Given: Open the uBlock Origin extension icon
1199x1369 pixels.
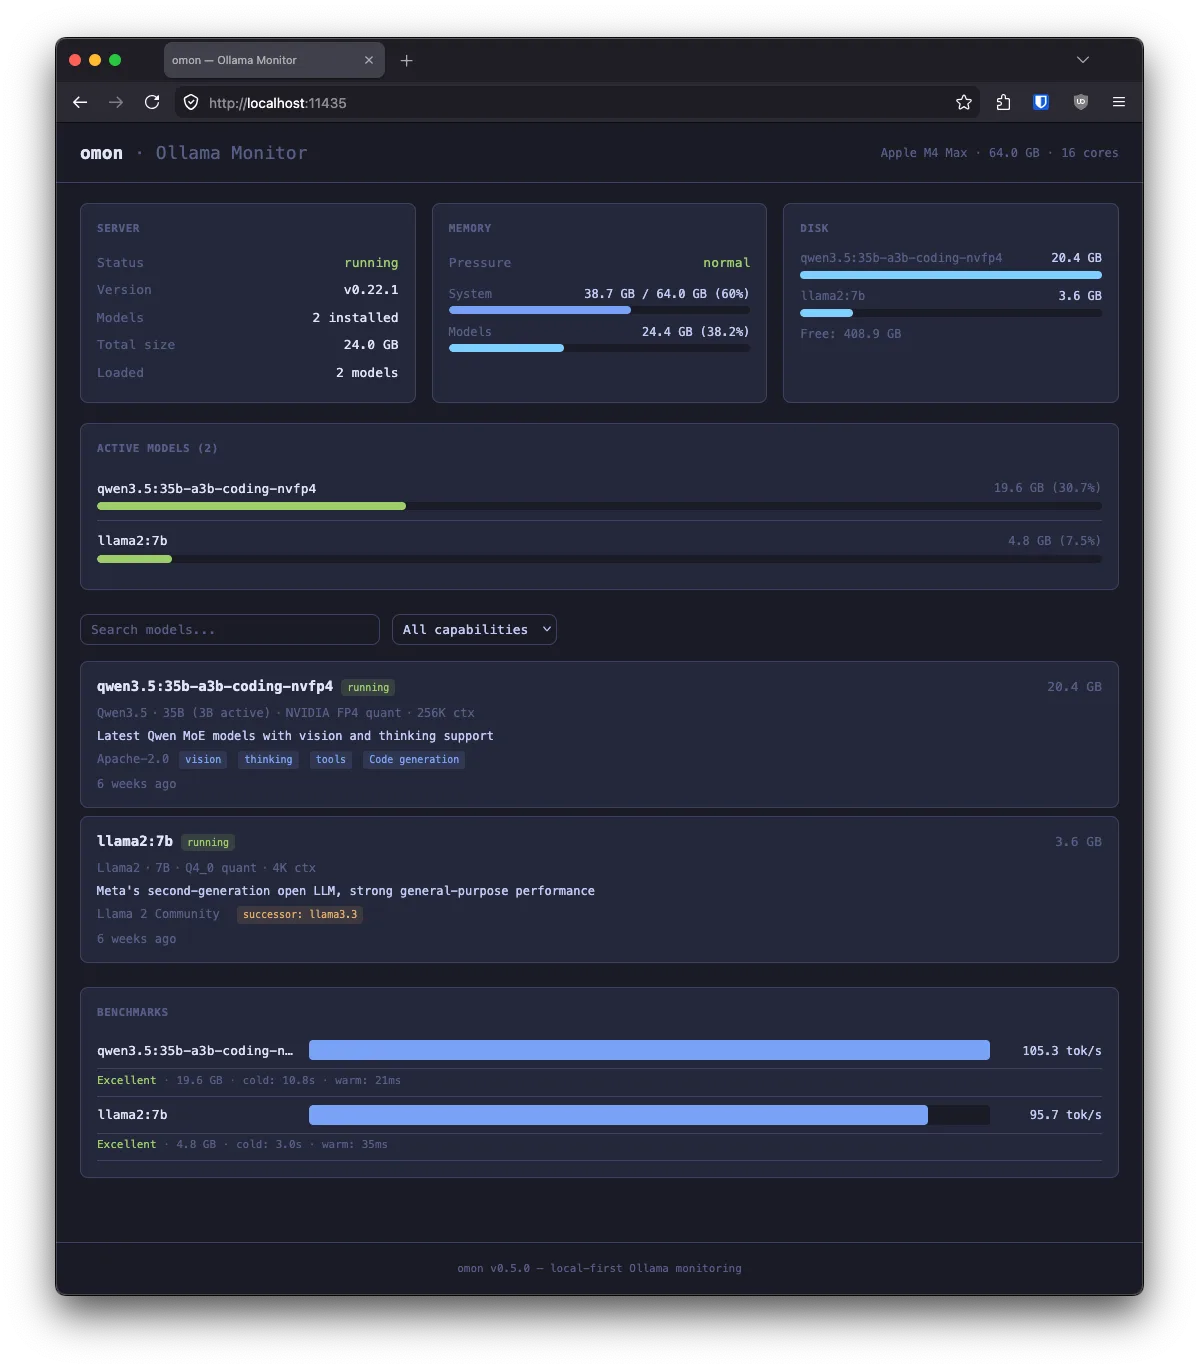Looking at the screenshot, I should click(1080, 102).
